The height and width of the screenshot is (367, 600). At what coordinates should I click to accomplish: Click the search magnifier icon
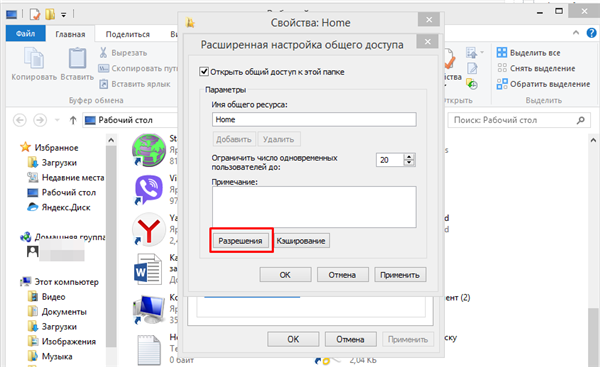580,120
